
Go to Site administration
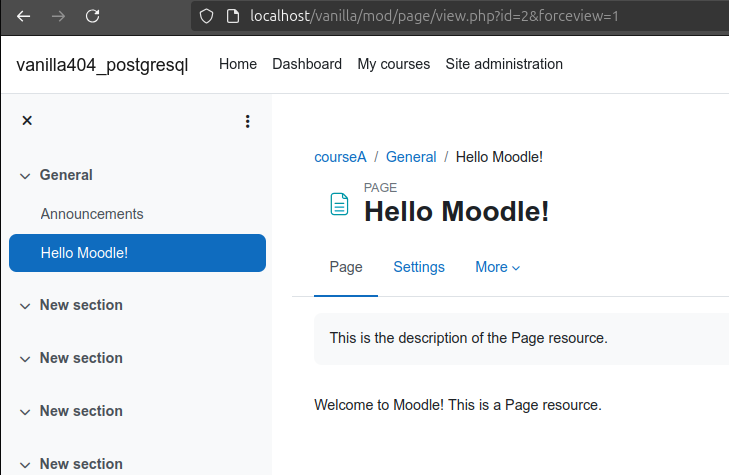[x=504, y=64]
